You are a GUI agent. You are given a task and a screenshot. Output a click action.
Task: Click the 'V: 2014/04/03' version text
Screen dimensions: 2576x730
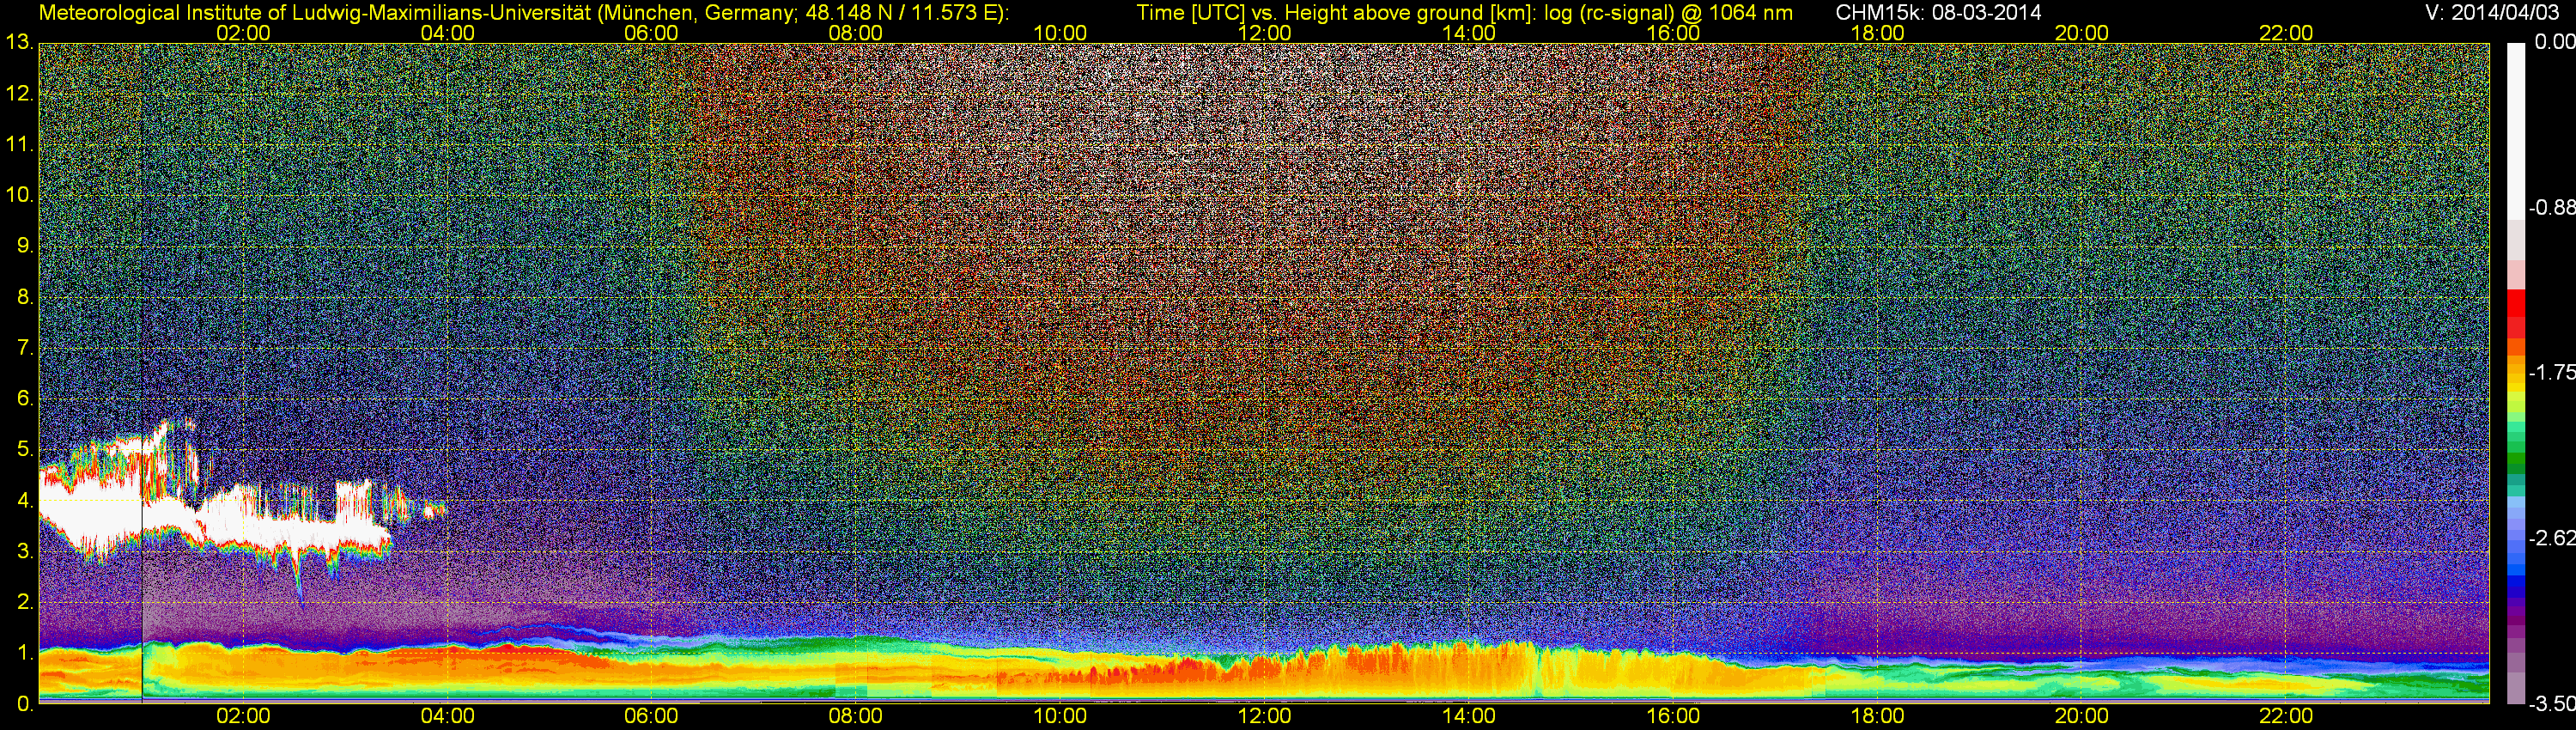tap(2490, 13)
